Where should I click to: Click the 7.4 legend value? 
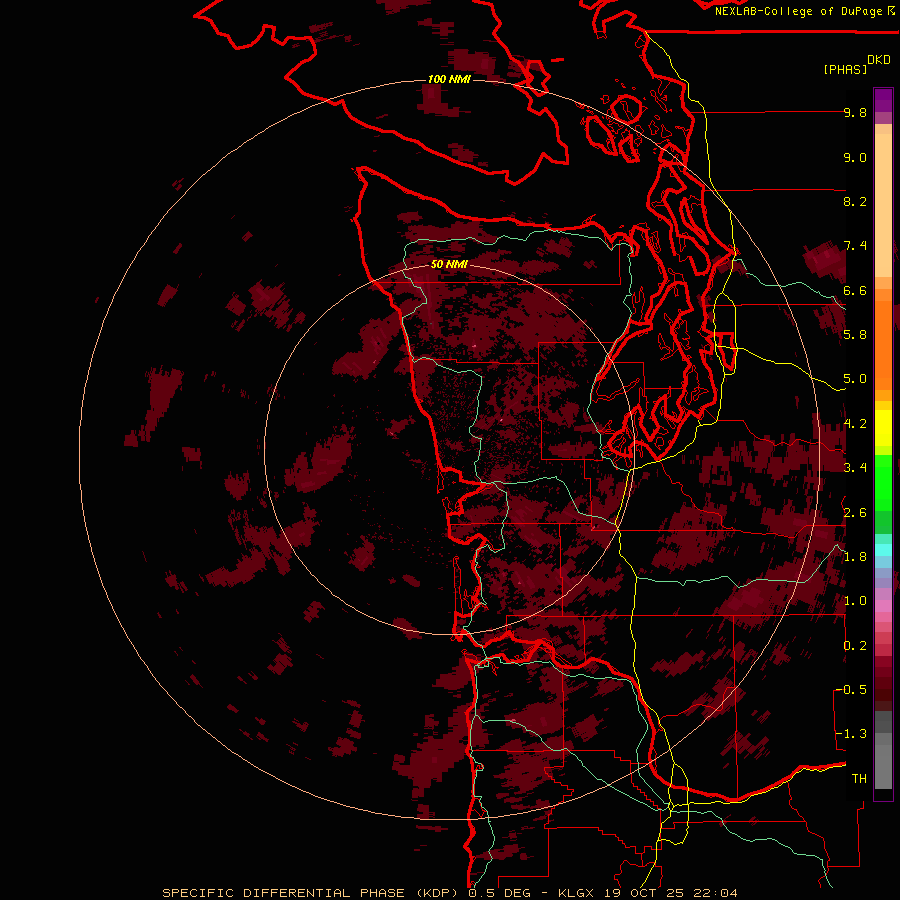tap(855, 246)
